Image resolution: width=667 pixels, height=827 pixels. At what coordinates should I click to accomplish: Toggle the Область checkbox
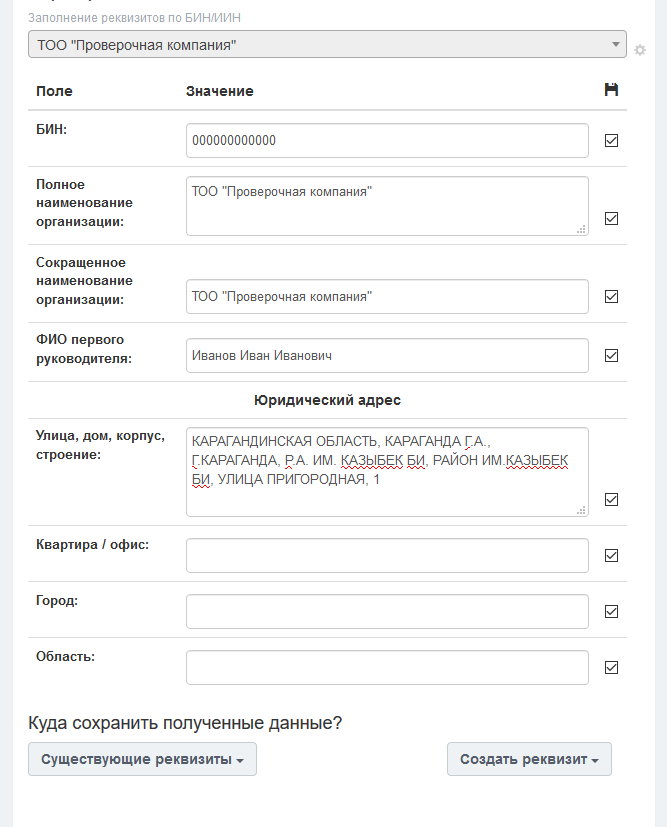(x=612, y=668)
